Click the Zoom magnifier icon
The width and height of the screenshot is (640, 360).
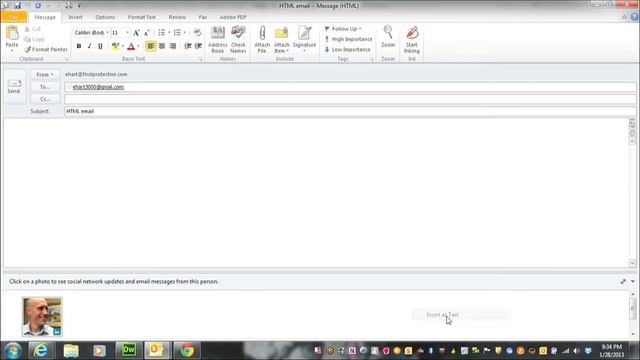point(388,32)
